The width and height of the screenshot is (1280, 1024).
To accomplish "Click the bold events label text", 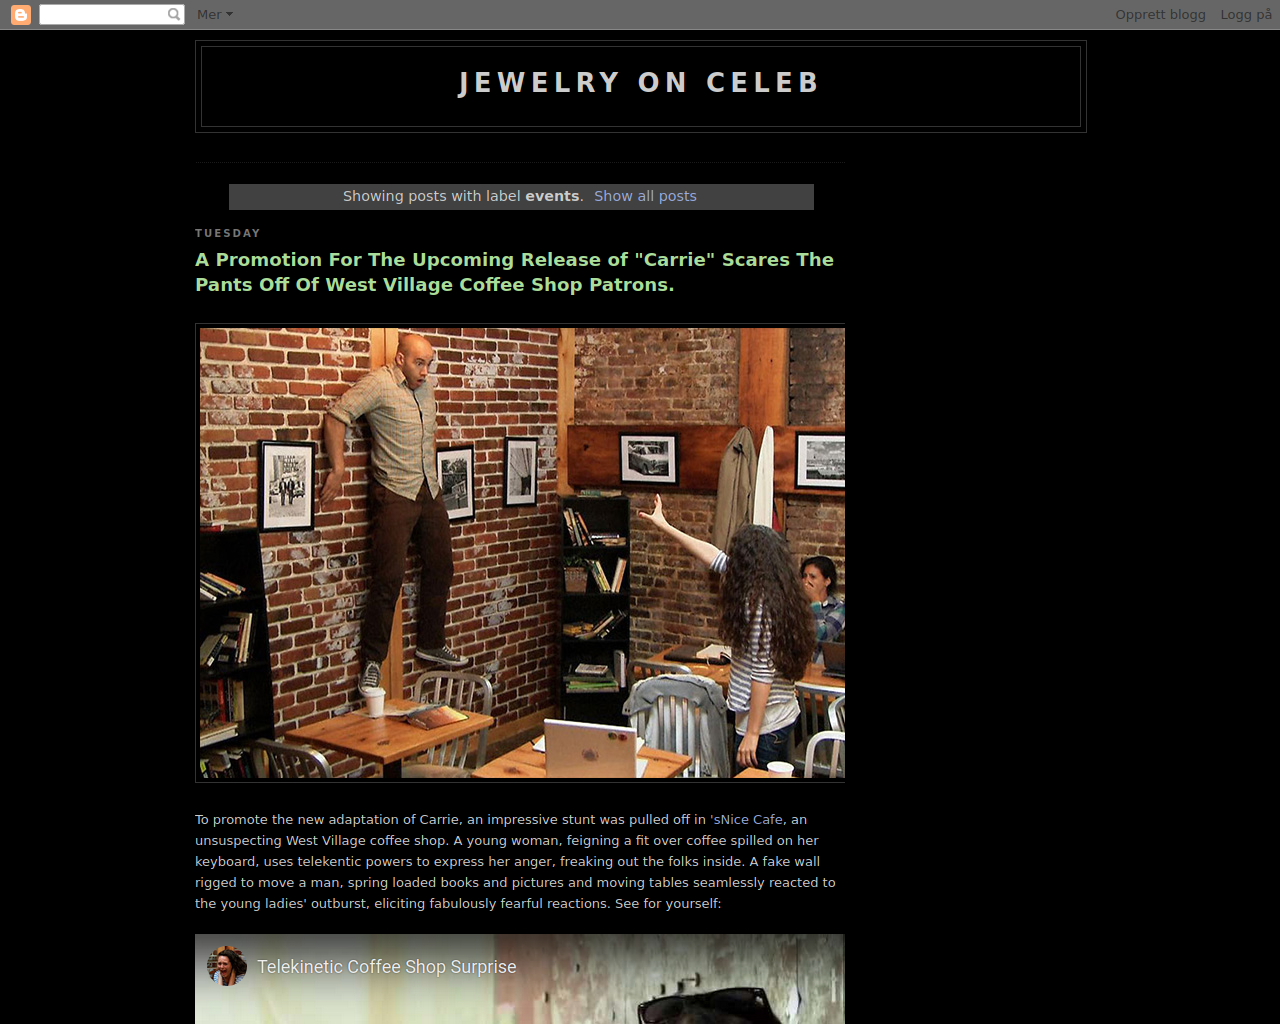I will [x=552, y=196].
